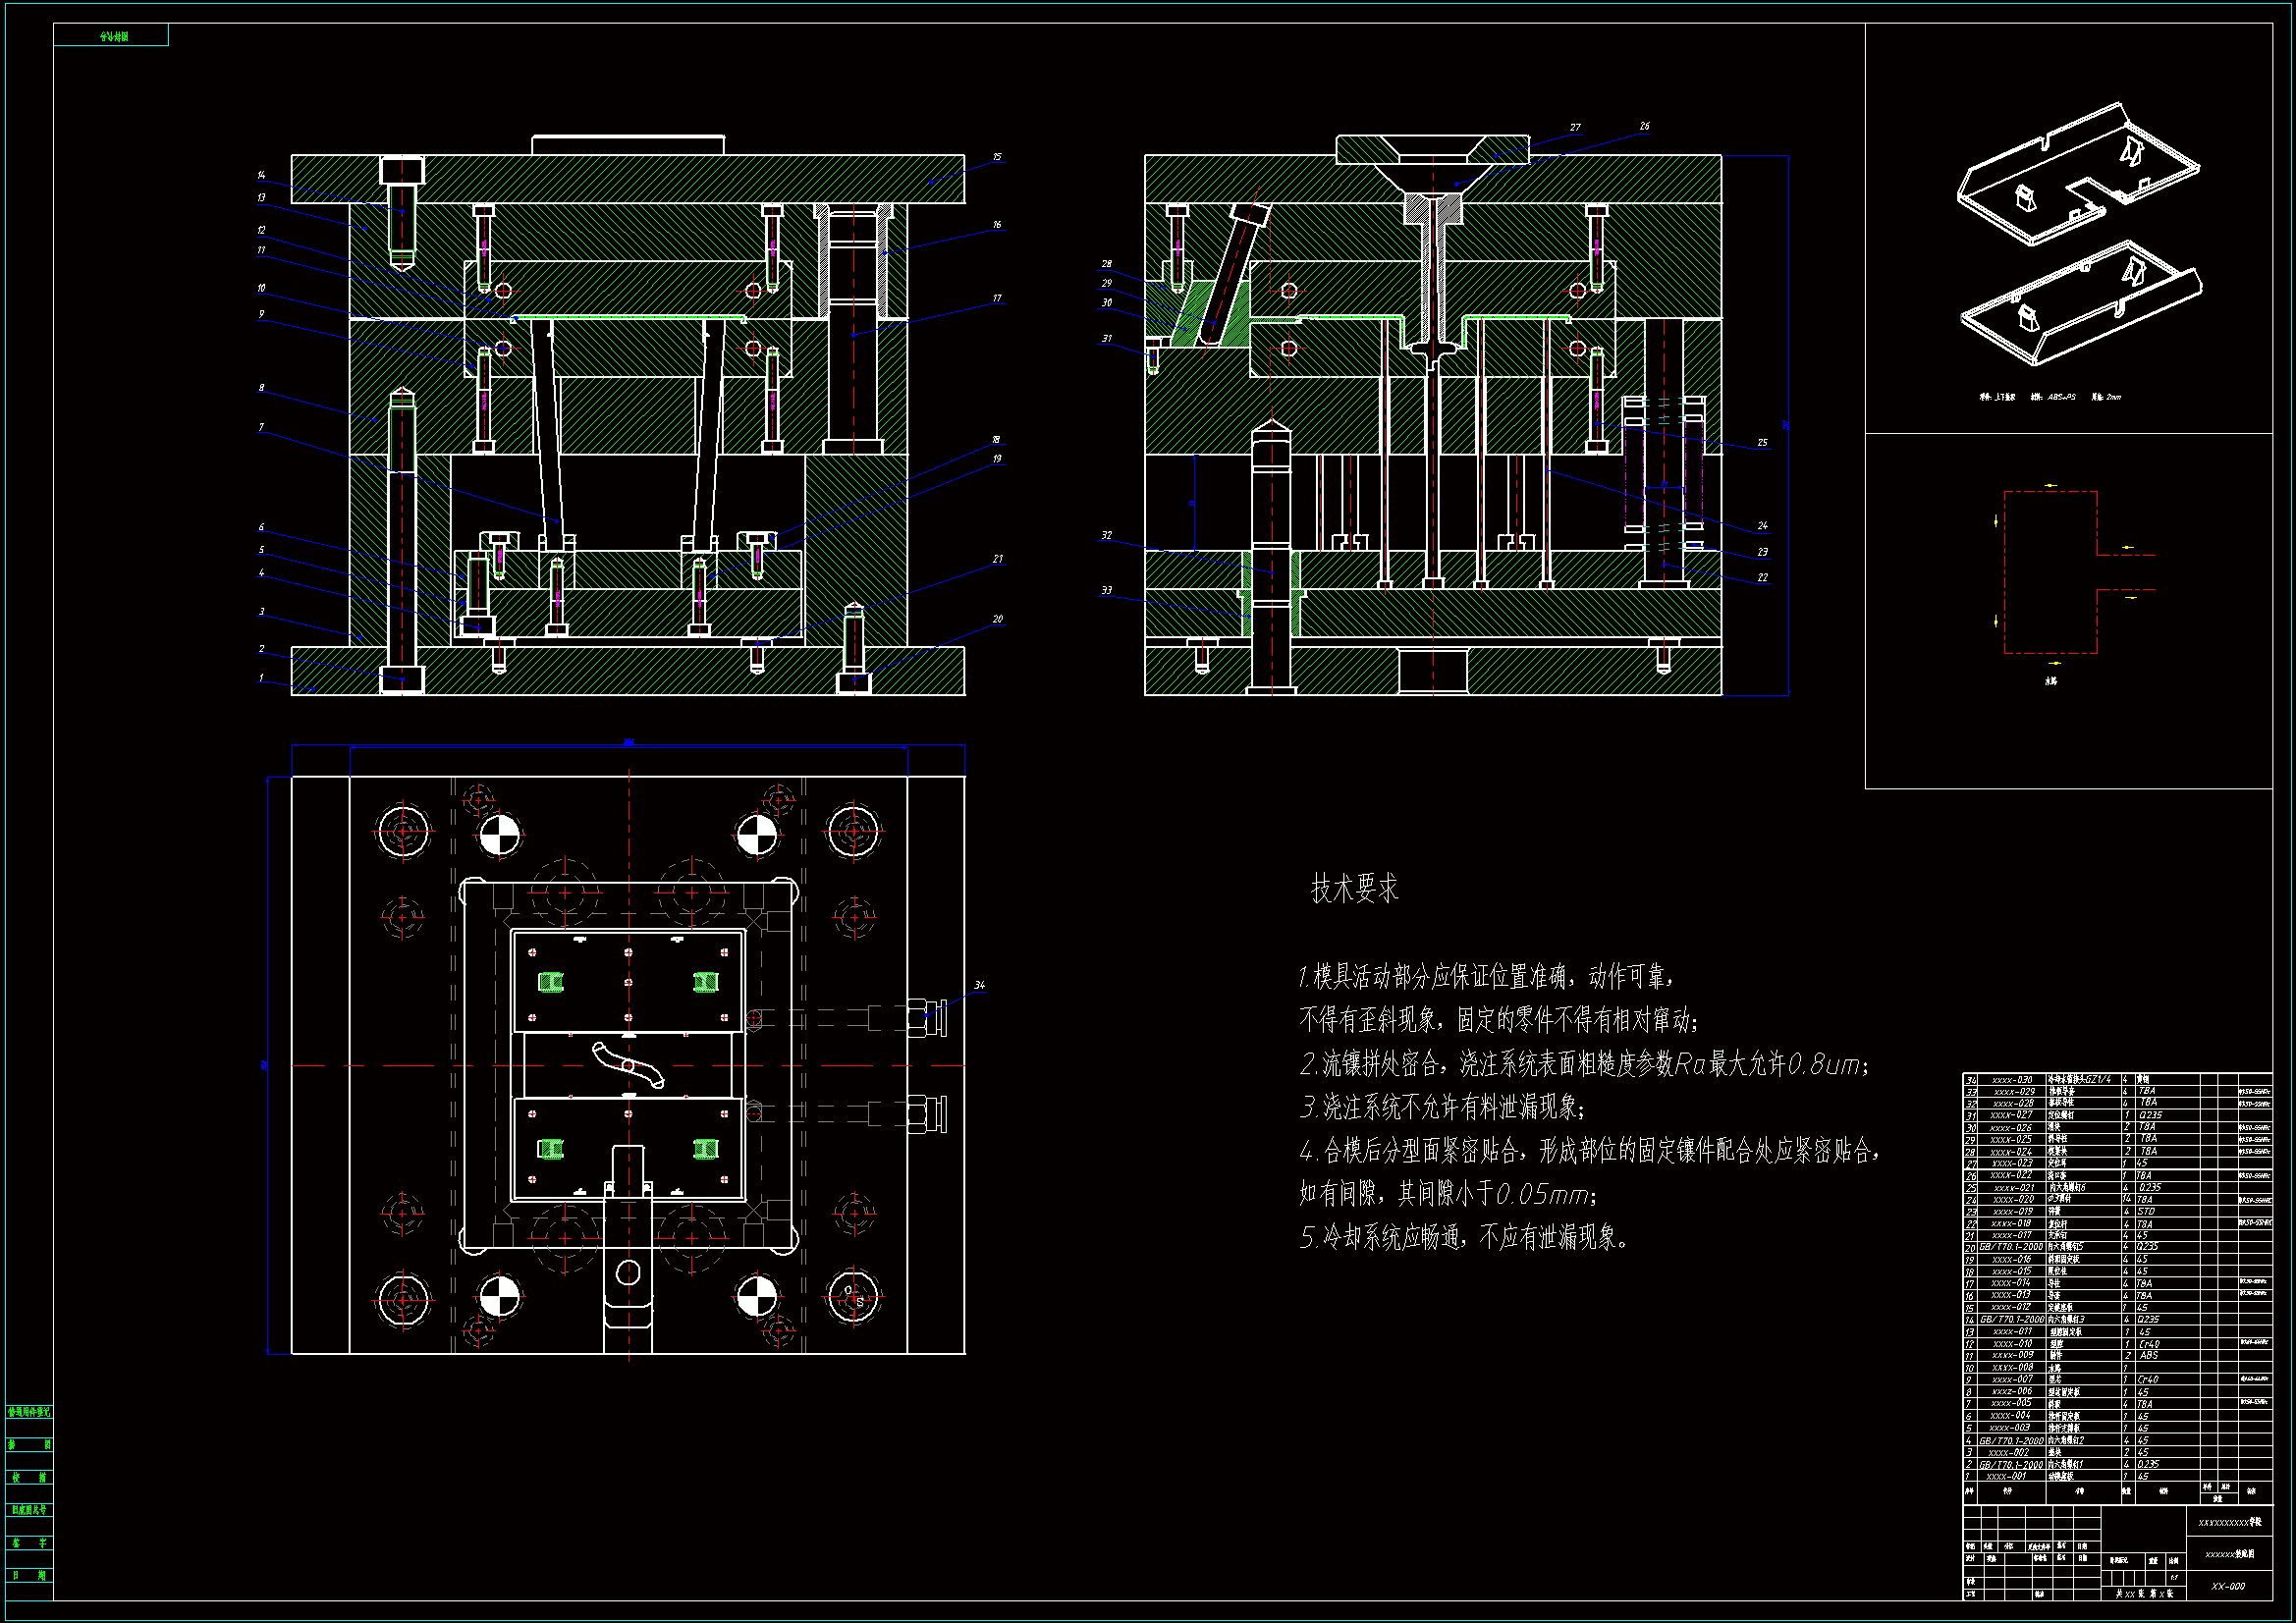
Task: Click the XX-000 drawing number cell
Action: [x=2227, y=1586]
